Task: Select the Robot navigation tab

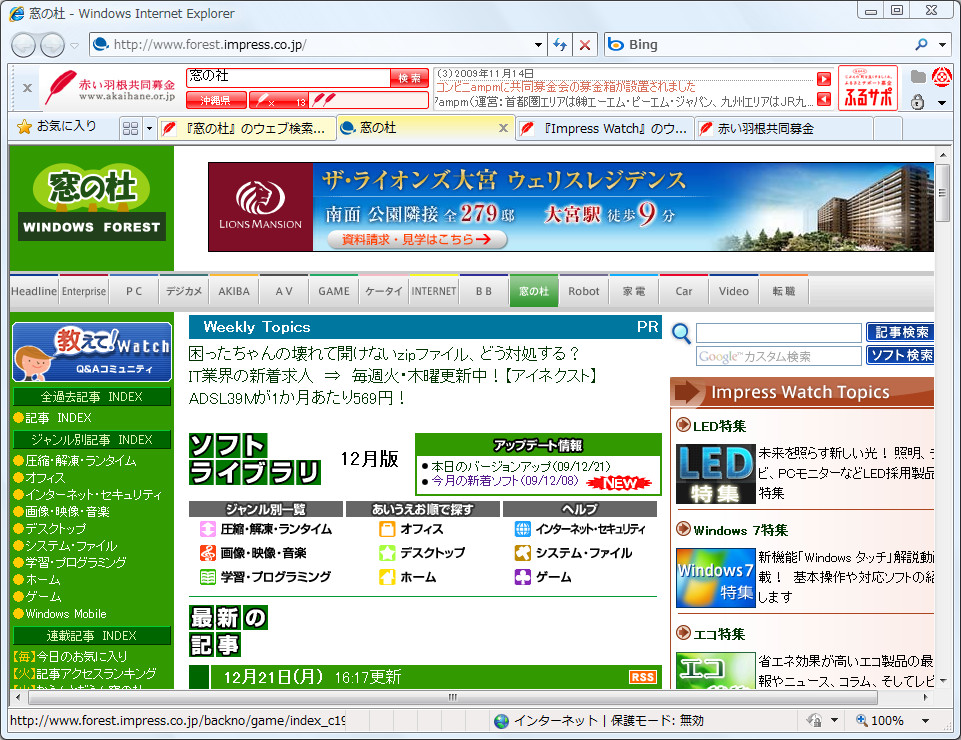Action: click(583, 291)
